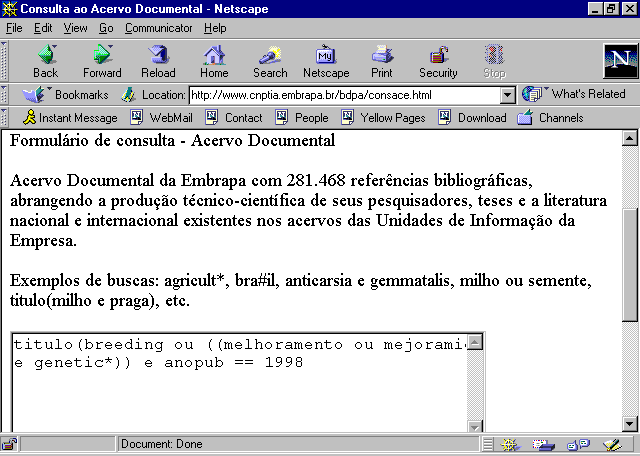Collapse the location toolbar via its handle
Viewport: 640px width, 456px height.
4,95
